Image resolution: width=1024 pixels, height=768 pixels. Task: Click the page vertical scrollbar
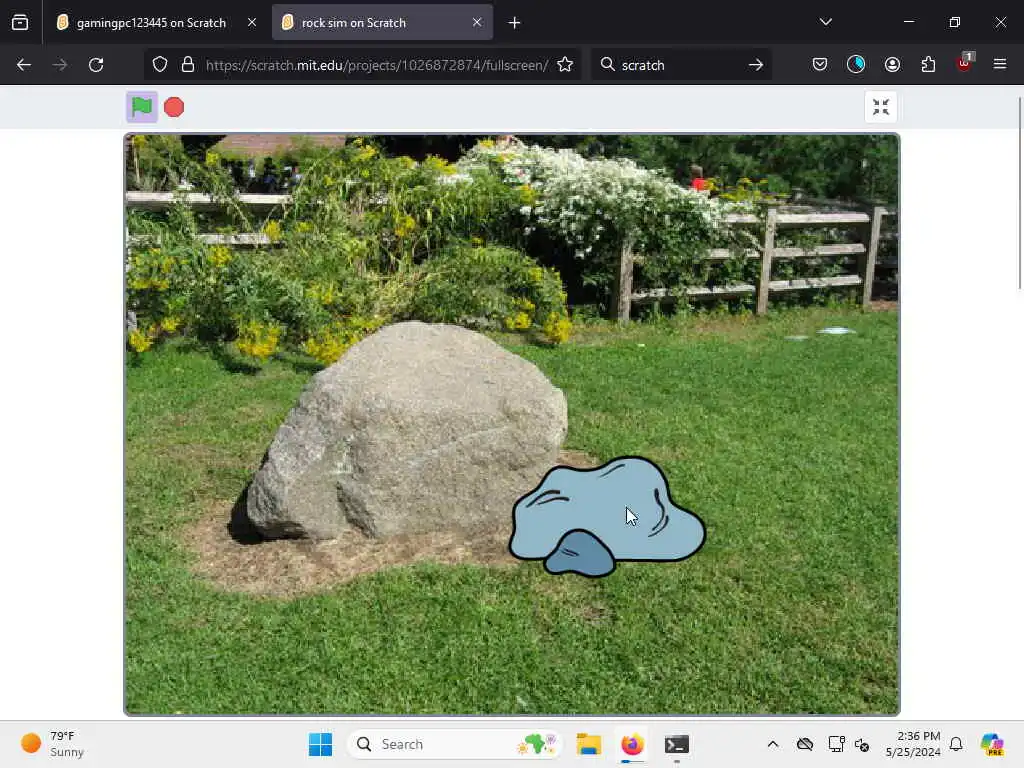coord(1019,193)
